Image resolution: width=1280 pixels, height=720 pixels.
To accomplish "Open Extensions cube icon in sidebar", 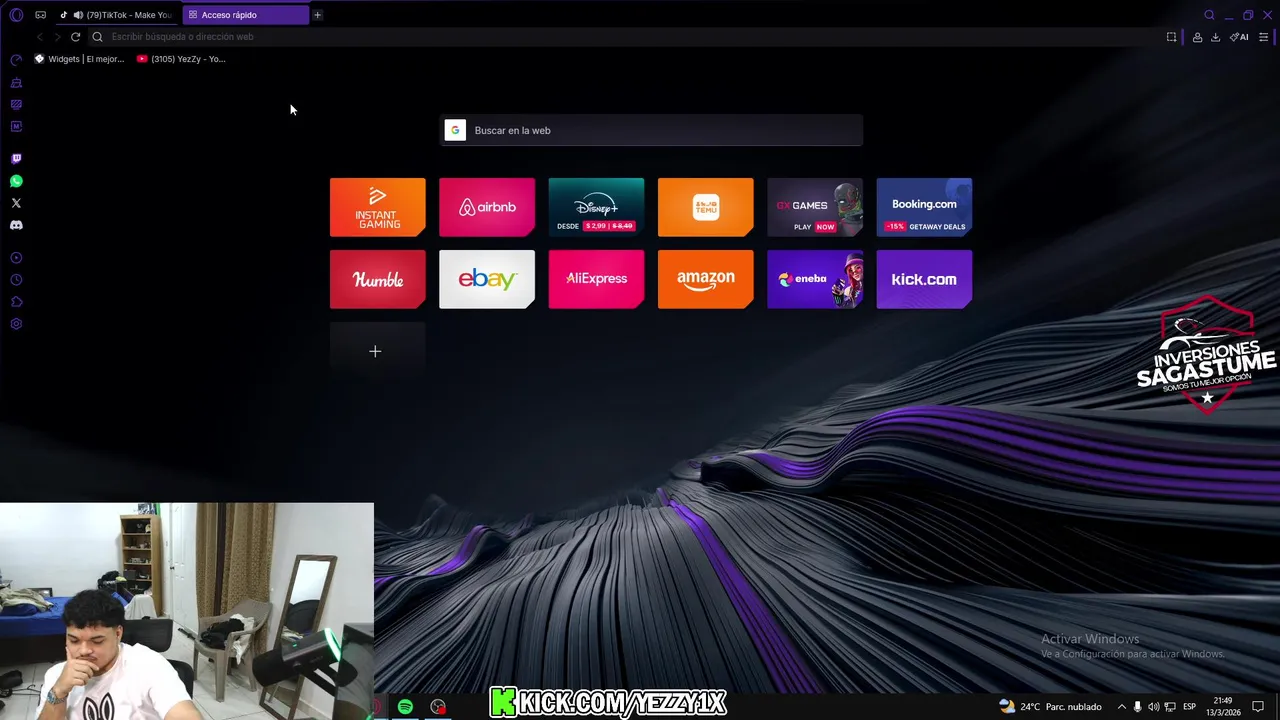I will pos(16,302).
